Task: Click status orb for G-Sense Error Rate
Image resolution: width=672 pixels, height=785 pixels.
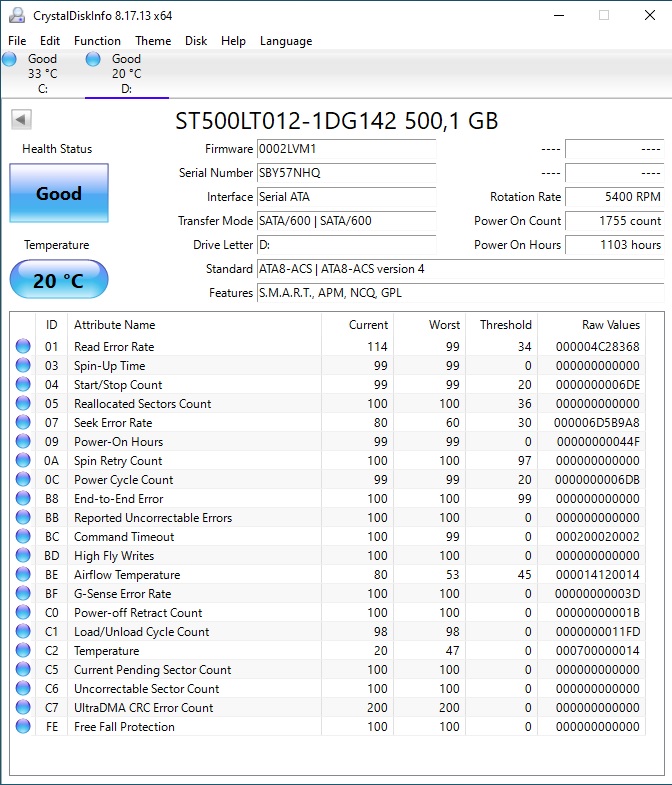Action: click(23, 593)
